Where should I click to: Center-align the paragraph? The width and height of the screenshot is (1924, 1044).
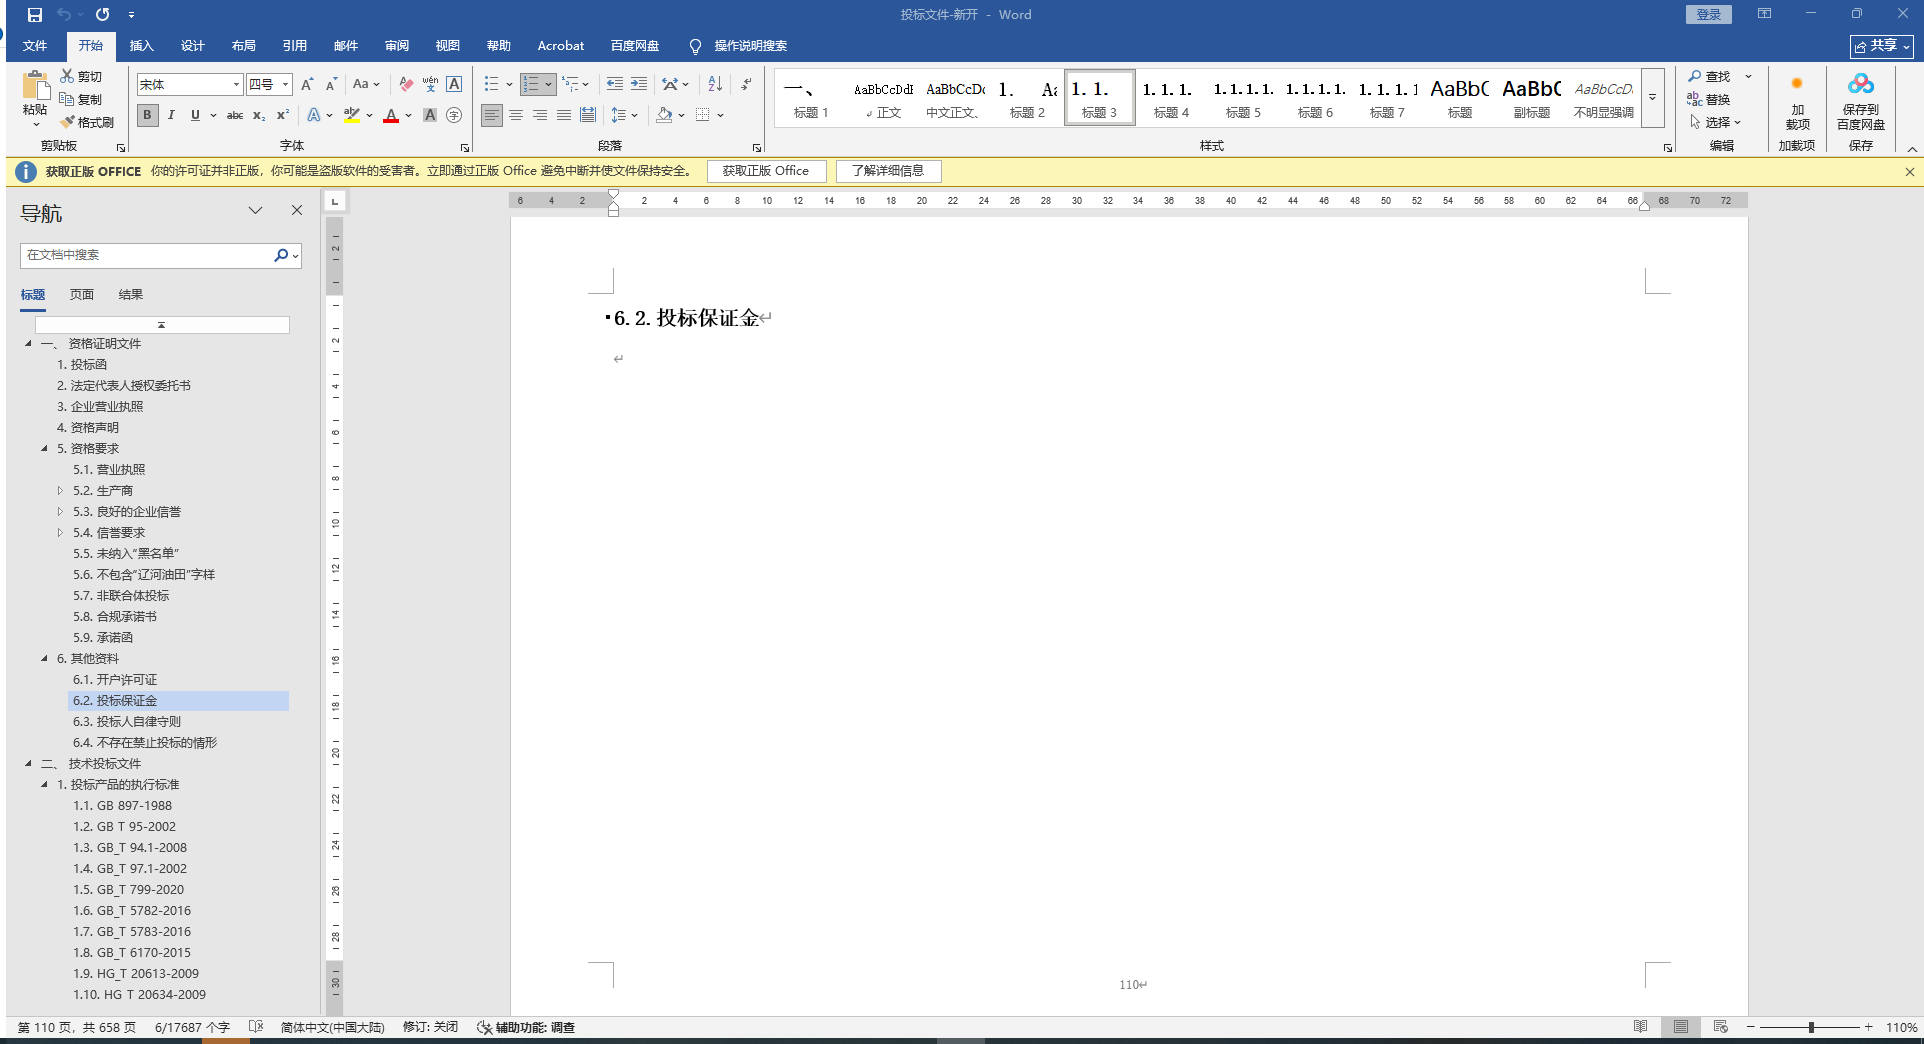coord(516,115)
